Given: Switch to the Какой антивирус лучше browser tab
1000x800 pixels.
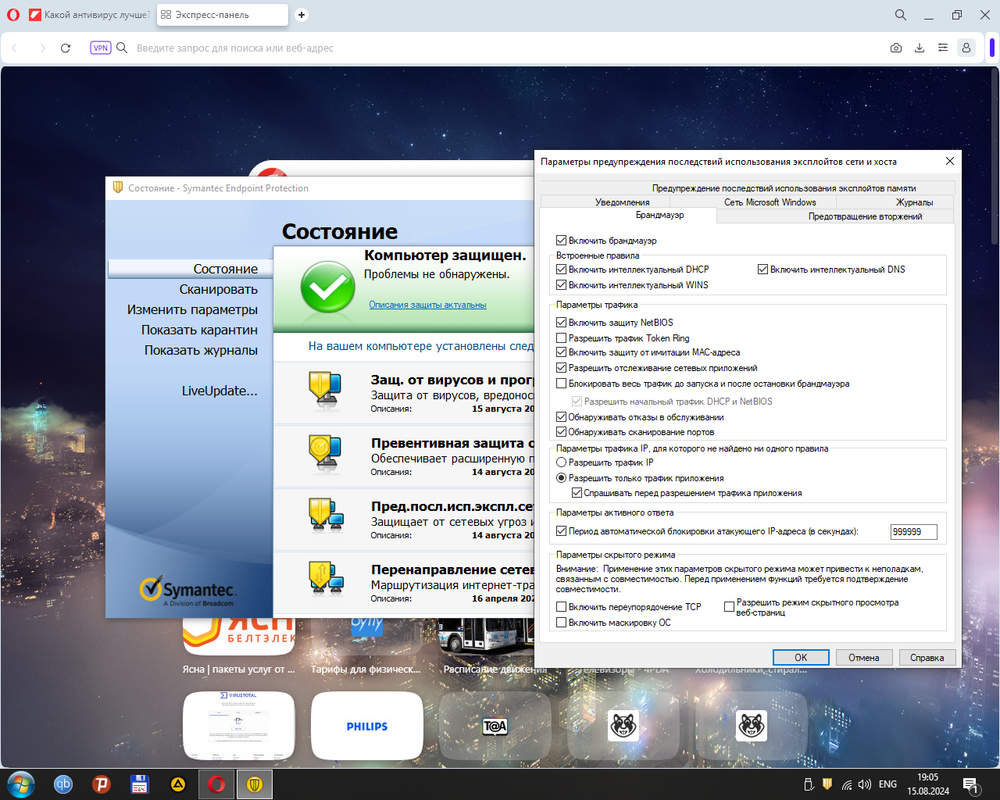Looking at the screenshot, I should 89,15.
